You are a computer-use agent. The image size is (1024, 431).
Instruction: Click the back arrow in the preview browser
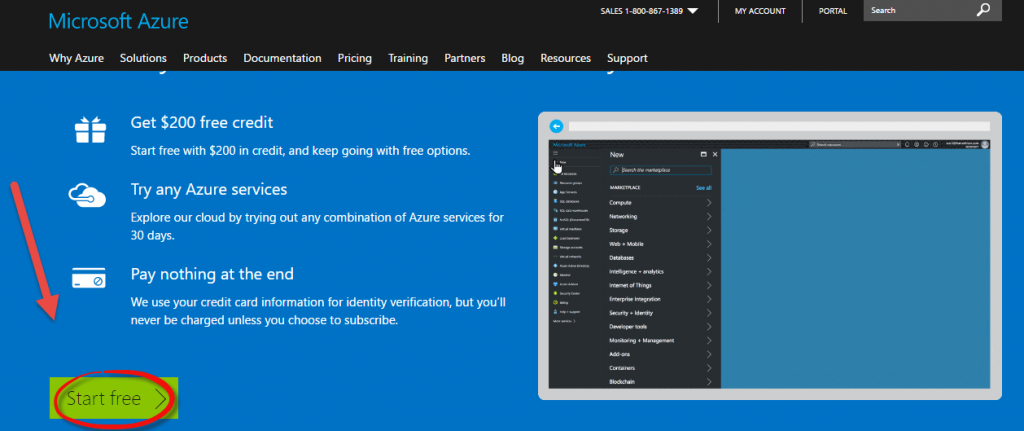556,126
